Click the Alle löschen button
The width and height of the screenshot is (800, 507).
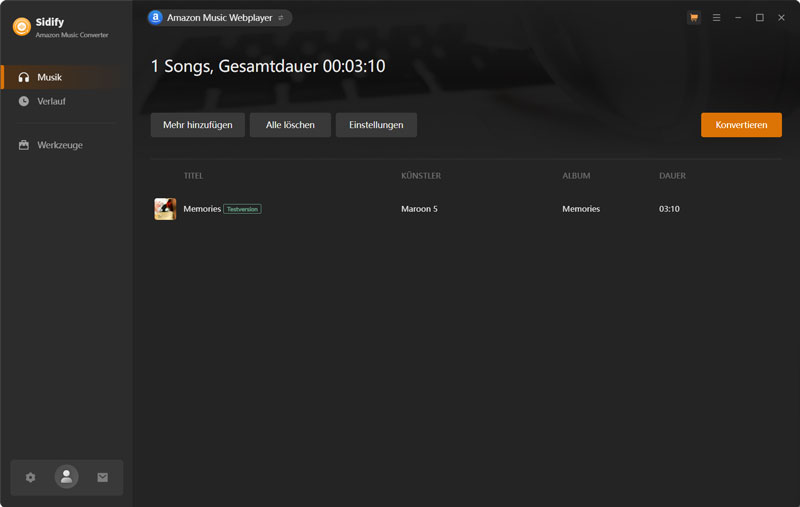(x=290, y=125)
